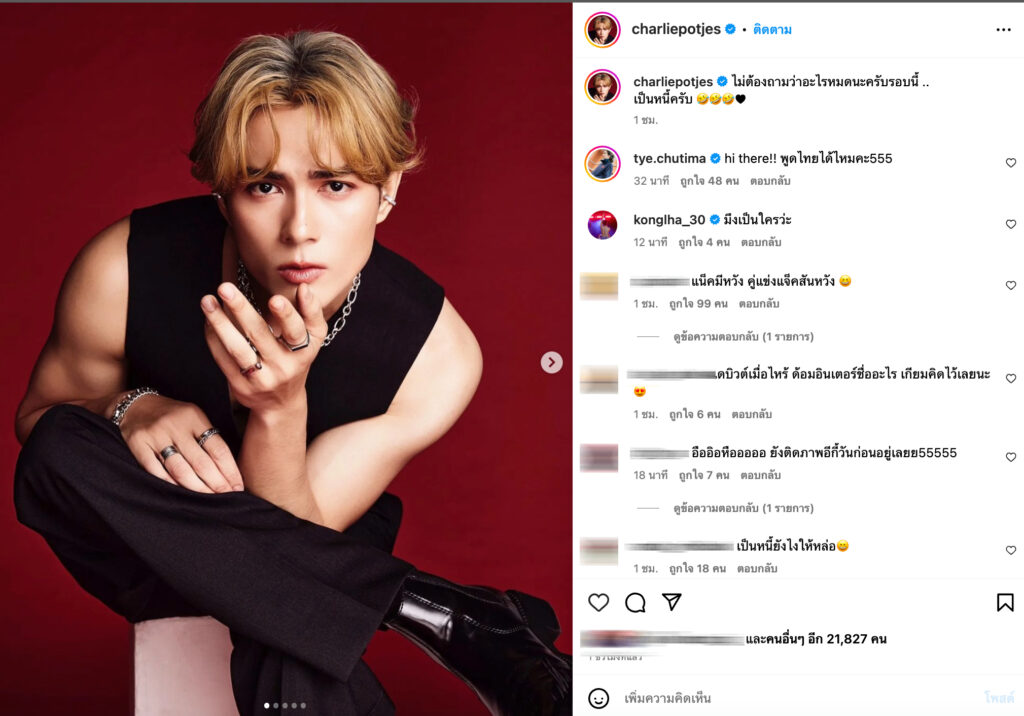The height and width of the screenshot is (716, 1024).
Task: Open the three-dot more options menu
Action: click(1003, 29)
